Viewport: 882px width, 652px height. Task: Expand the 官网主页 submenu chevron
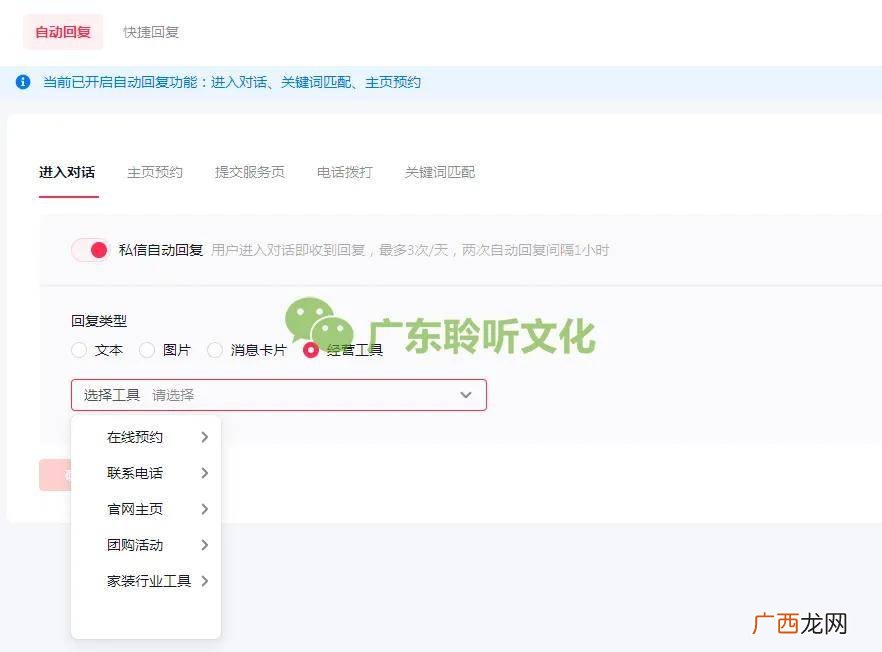tap(205, 509)
